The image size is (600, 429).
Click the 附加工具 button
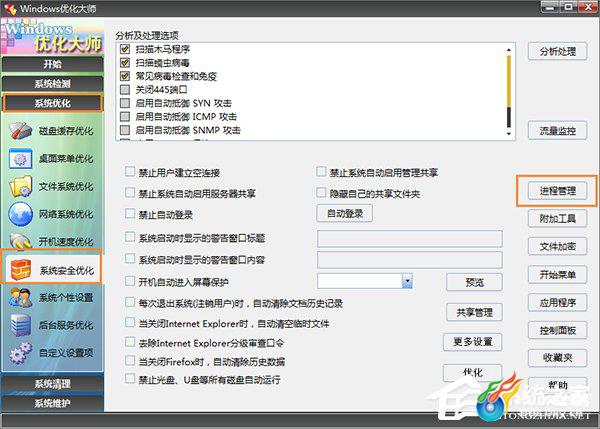click(558, 219)
